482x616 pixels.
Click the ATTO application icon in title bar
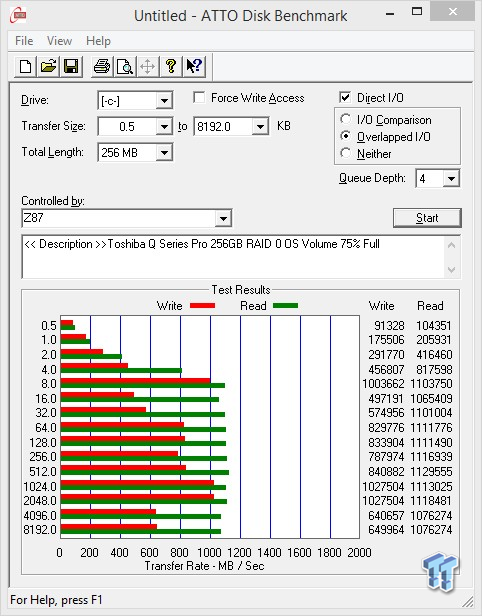point(18,15)
